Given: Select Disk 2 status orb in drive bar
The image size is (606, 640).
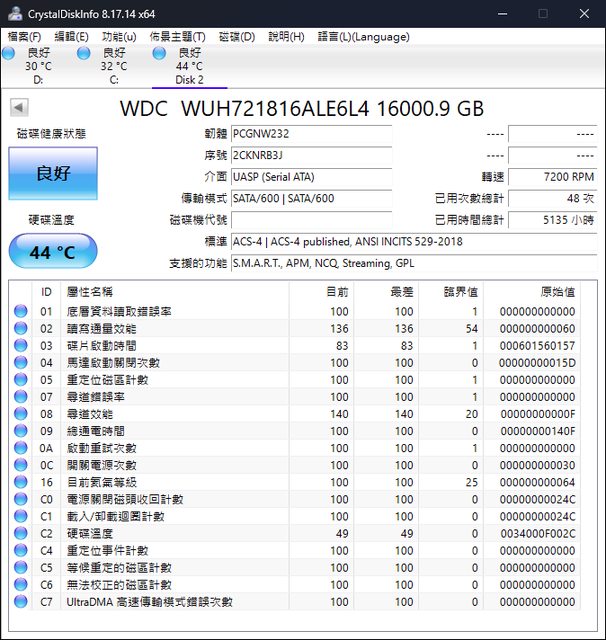Looking at the screenshot, I should 159,53.
